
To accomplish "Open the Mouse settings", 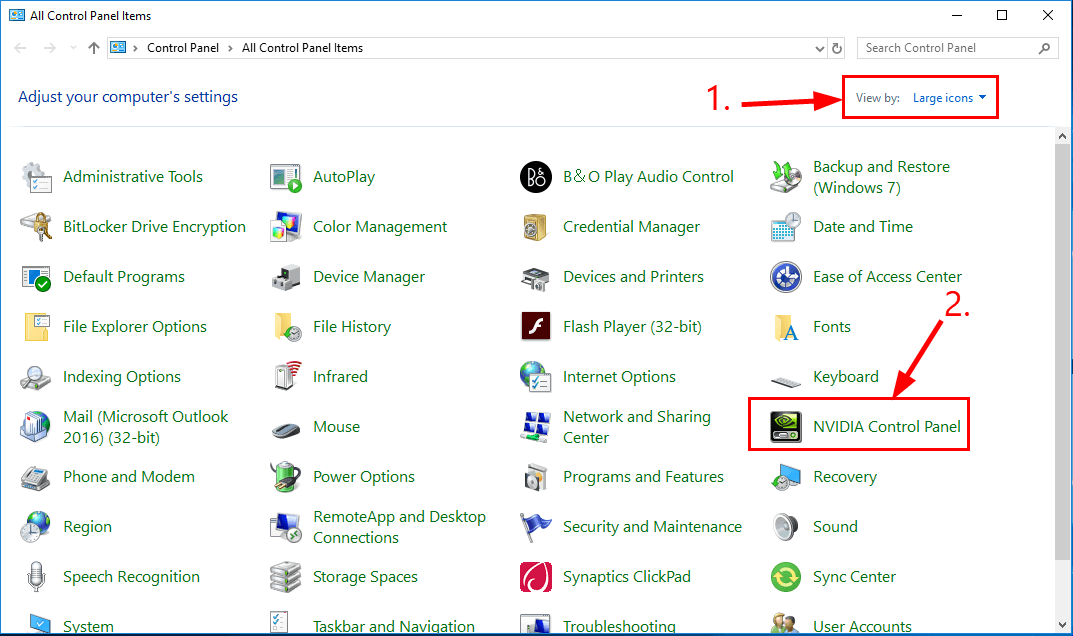I will pos(336,426).
